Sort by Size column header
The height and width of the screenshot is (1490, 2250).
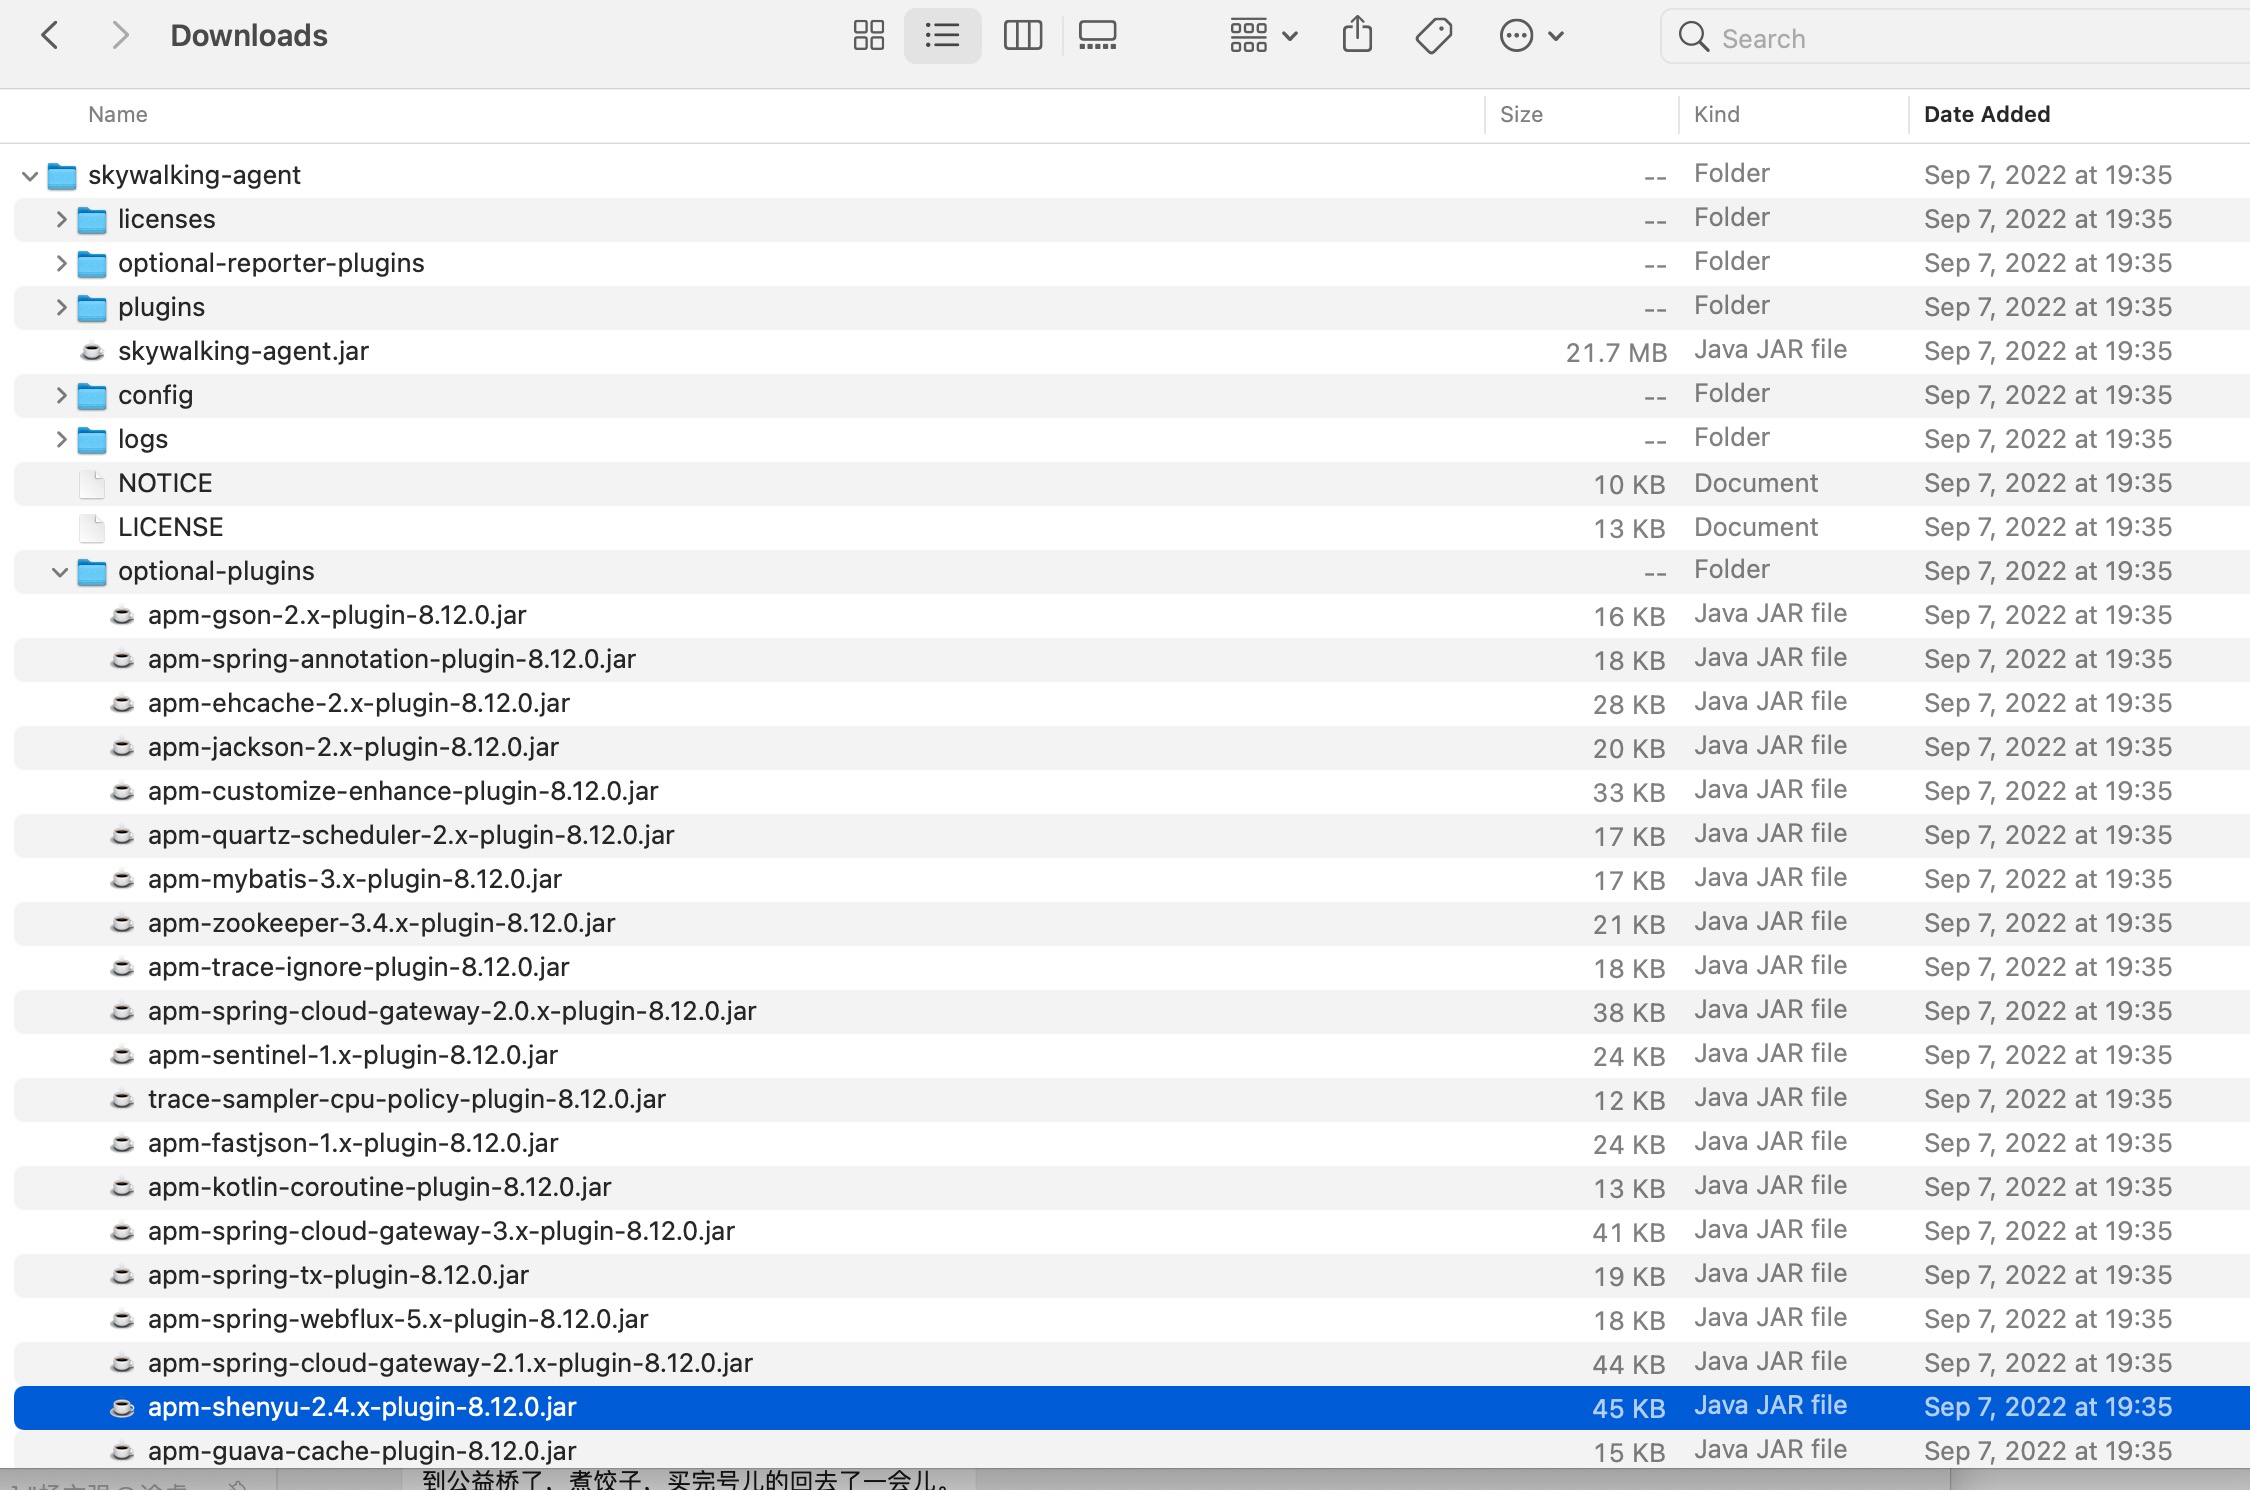(1520, 114)
